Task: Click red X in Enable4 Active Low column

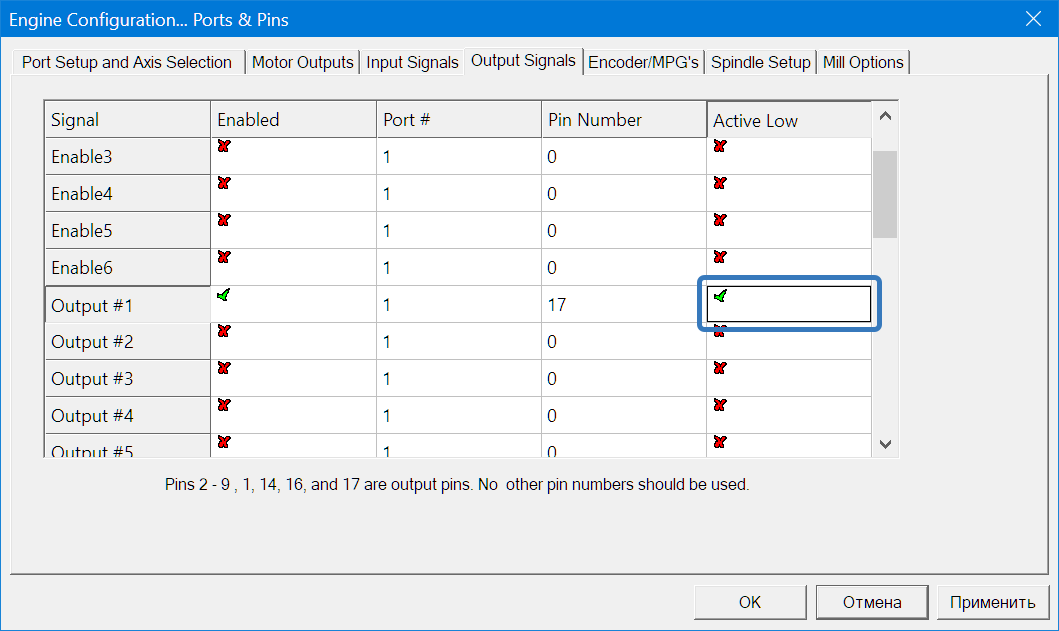Action: pyautogui.click(x=720, y=183)
